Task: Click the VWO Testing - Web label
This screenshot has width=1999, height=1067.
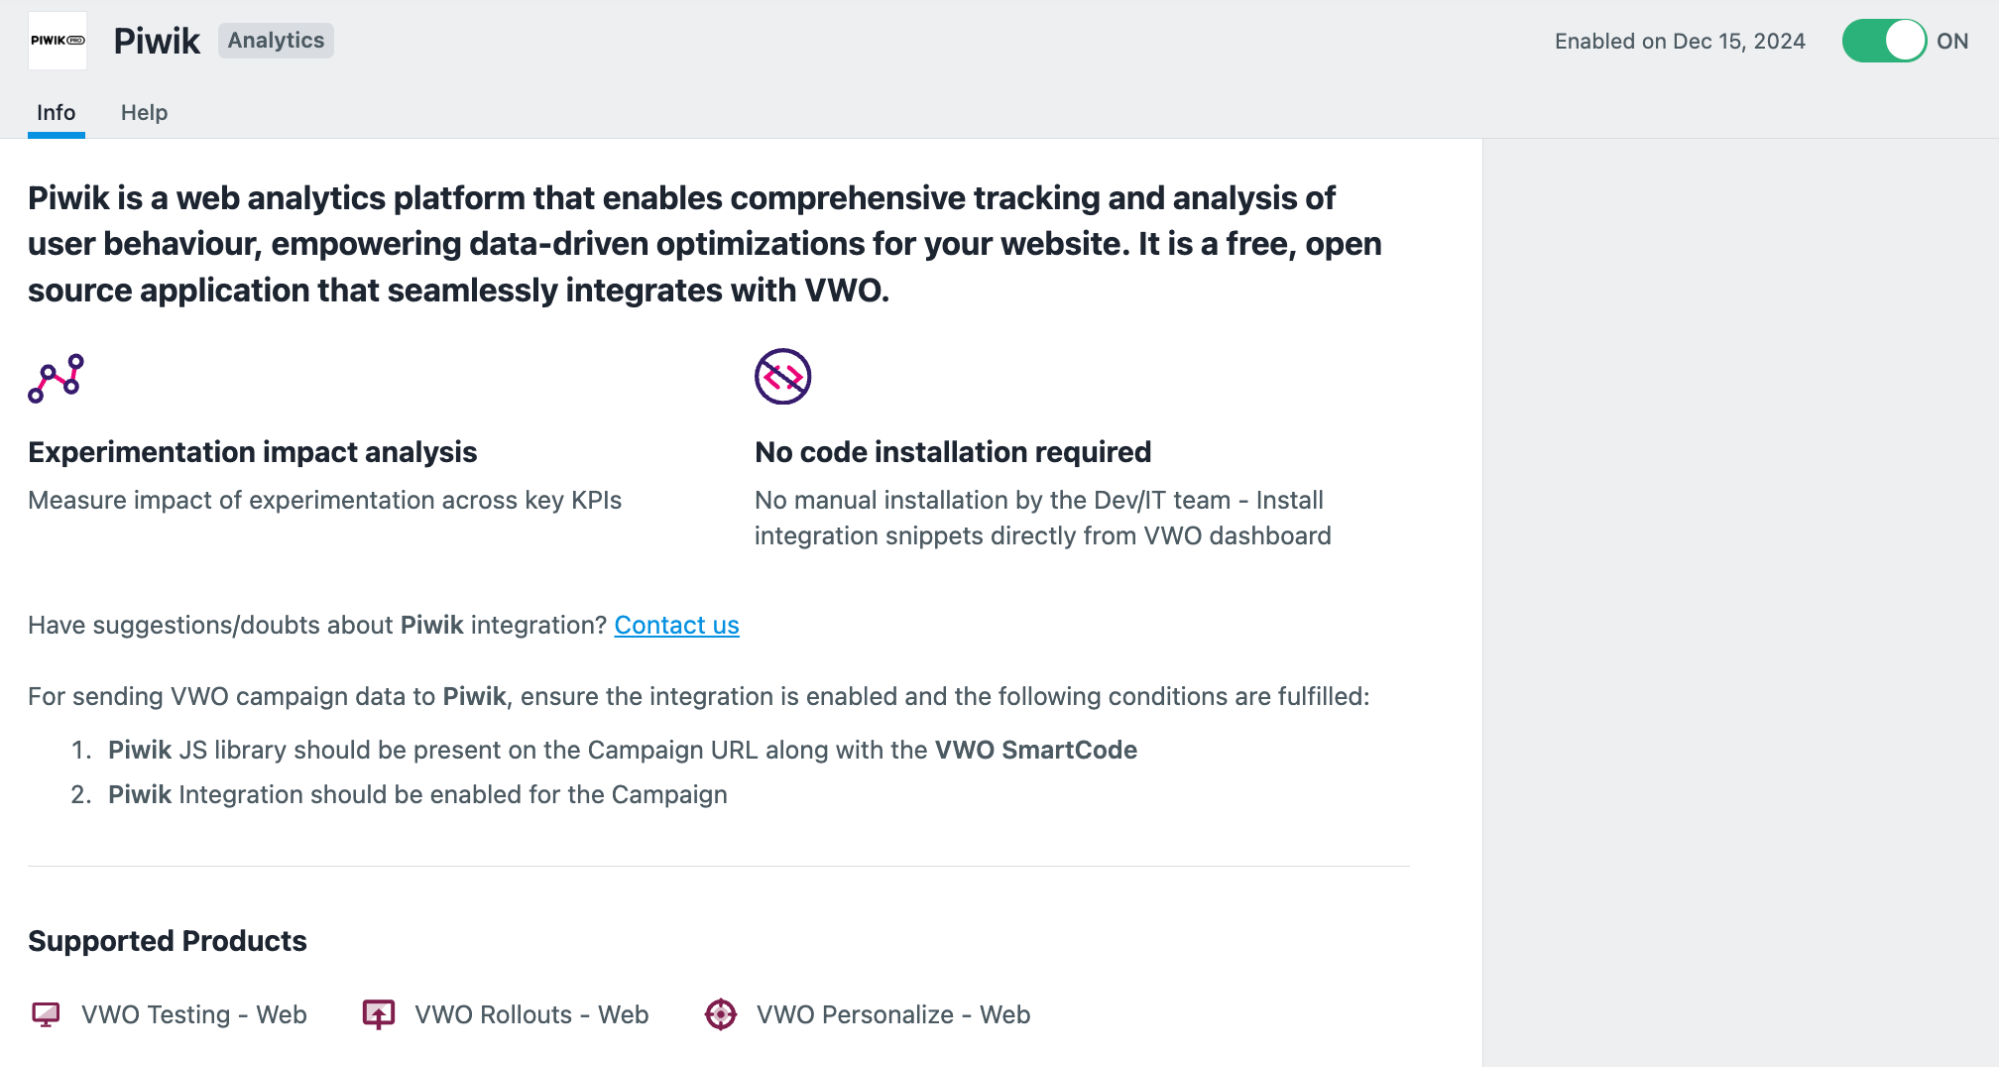Action: click(x=194, y=1014)
